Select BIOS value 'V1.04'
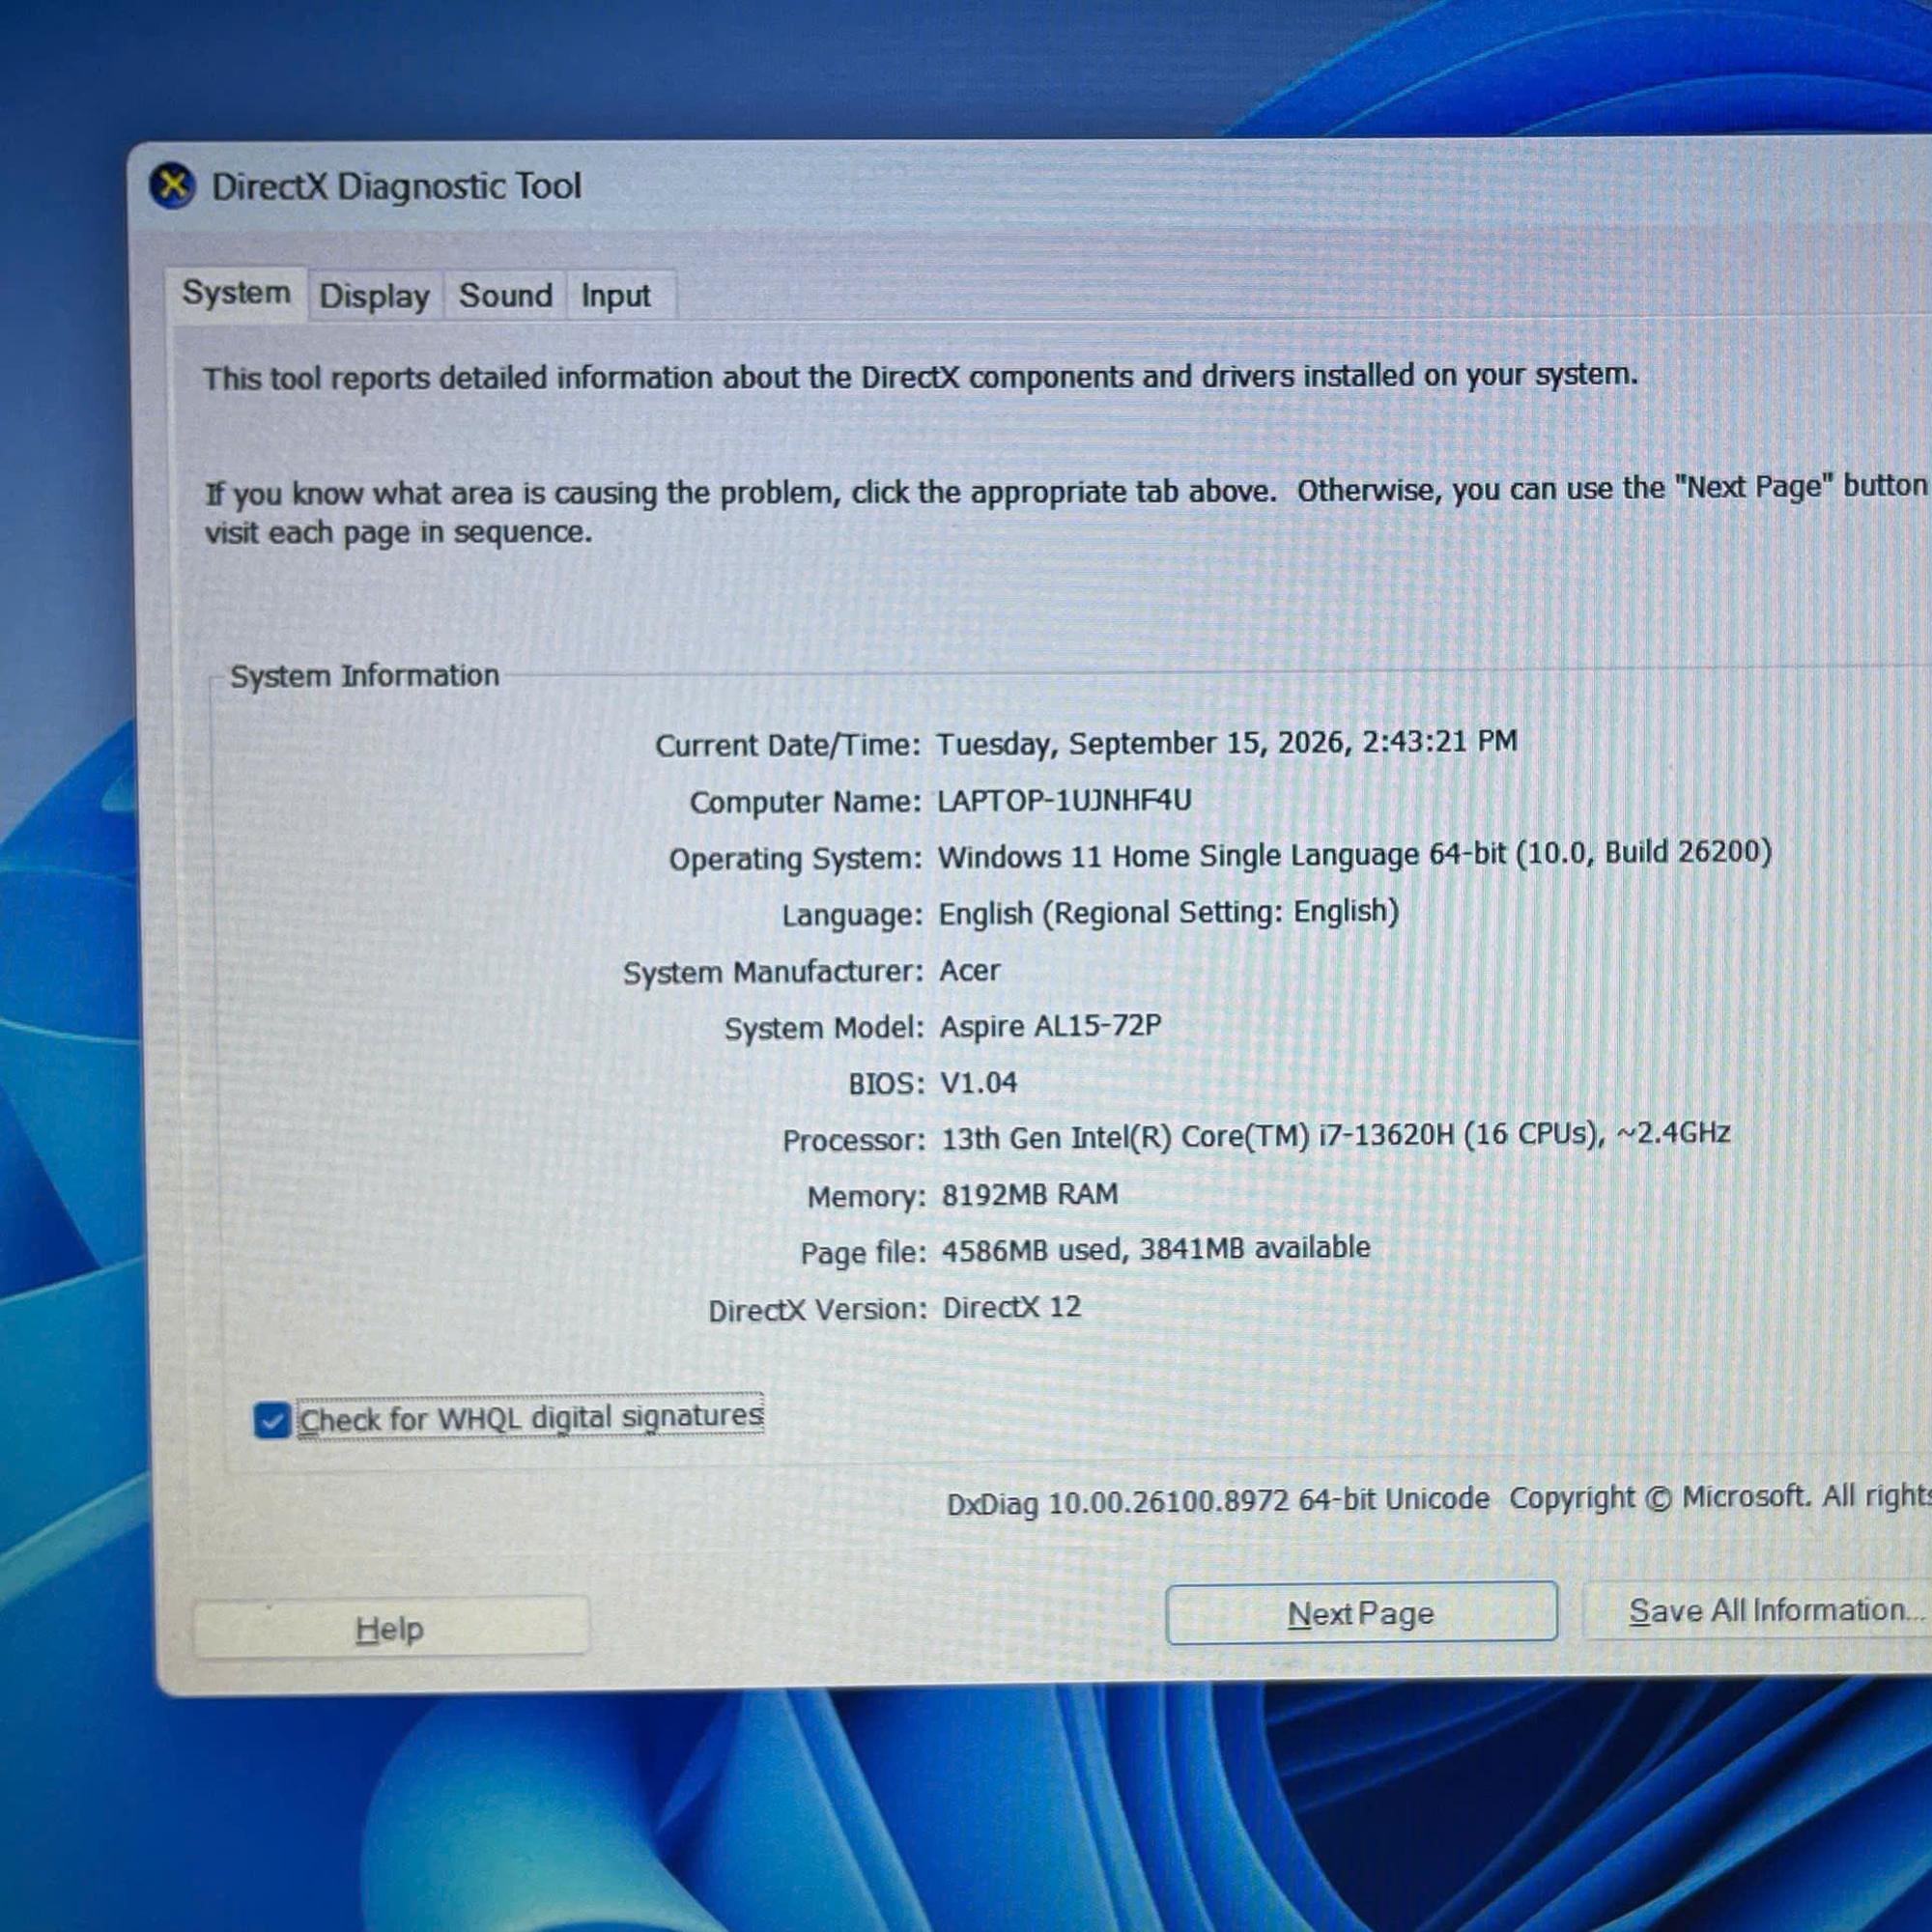1932x1932 pixels. point(979,1082)
